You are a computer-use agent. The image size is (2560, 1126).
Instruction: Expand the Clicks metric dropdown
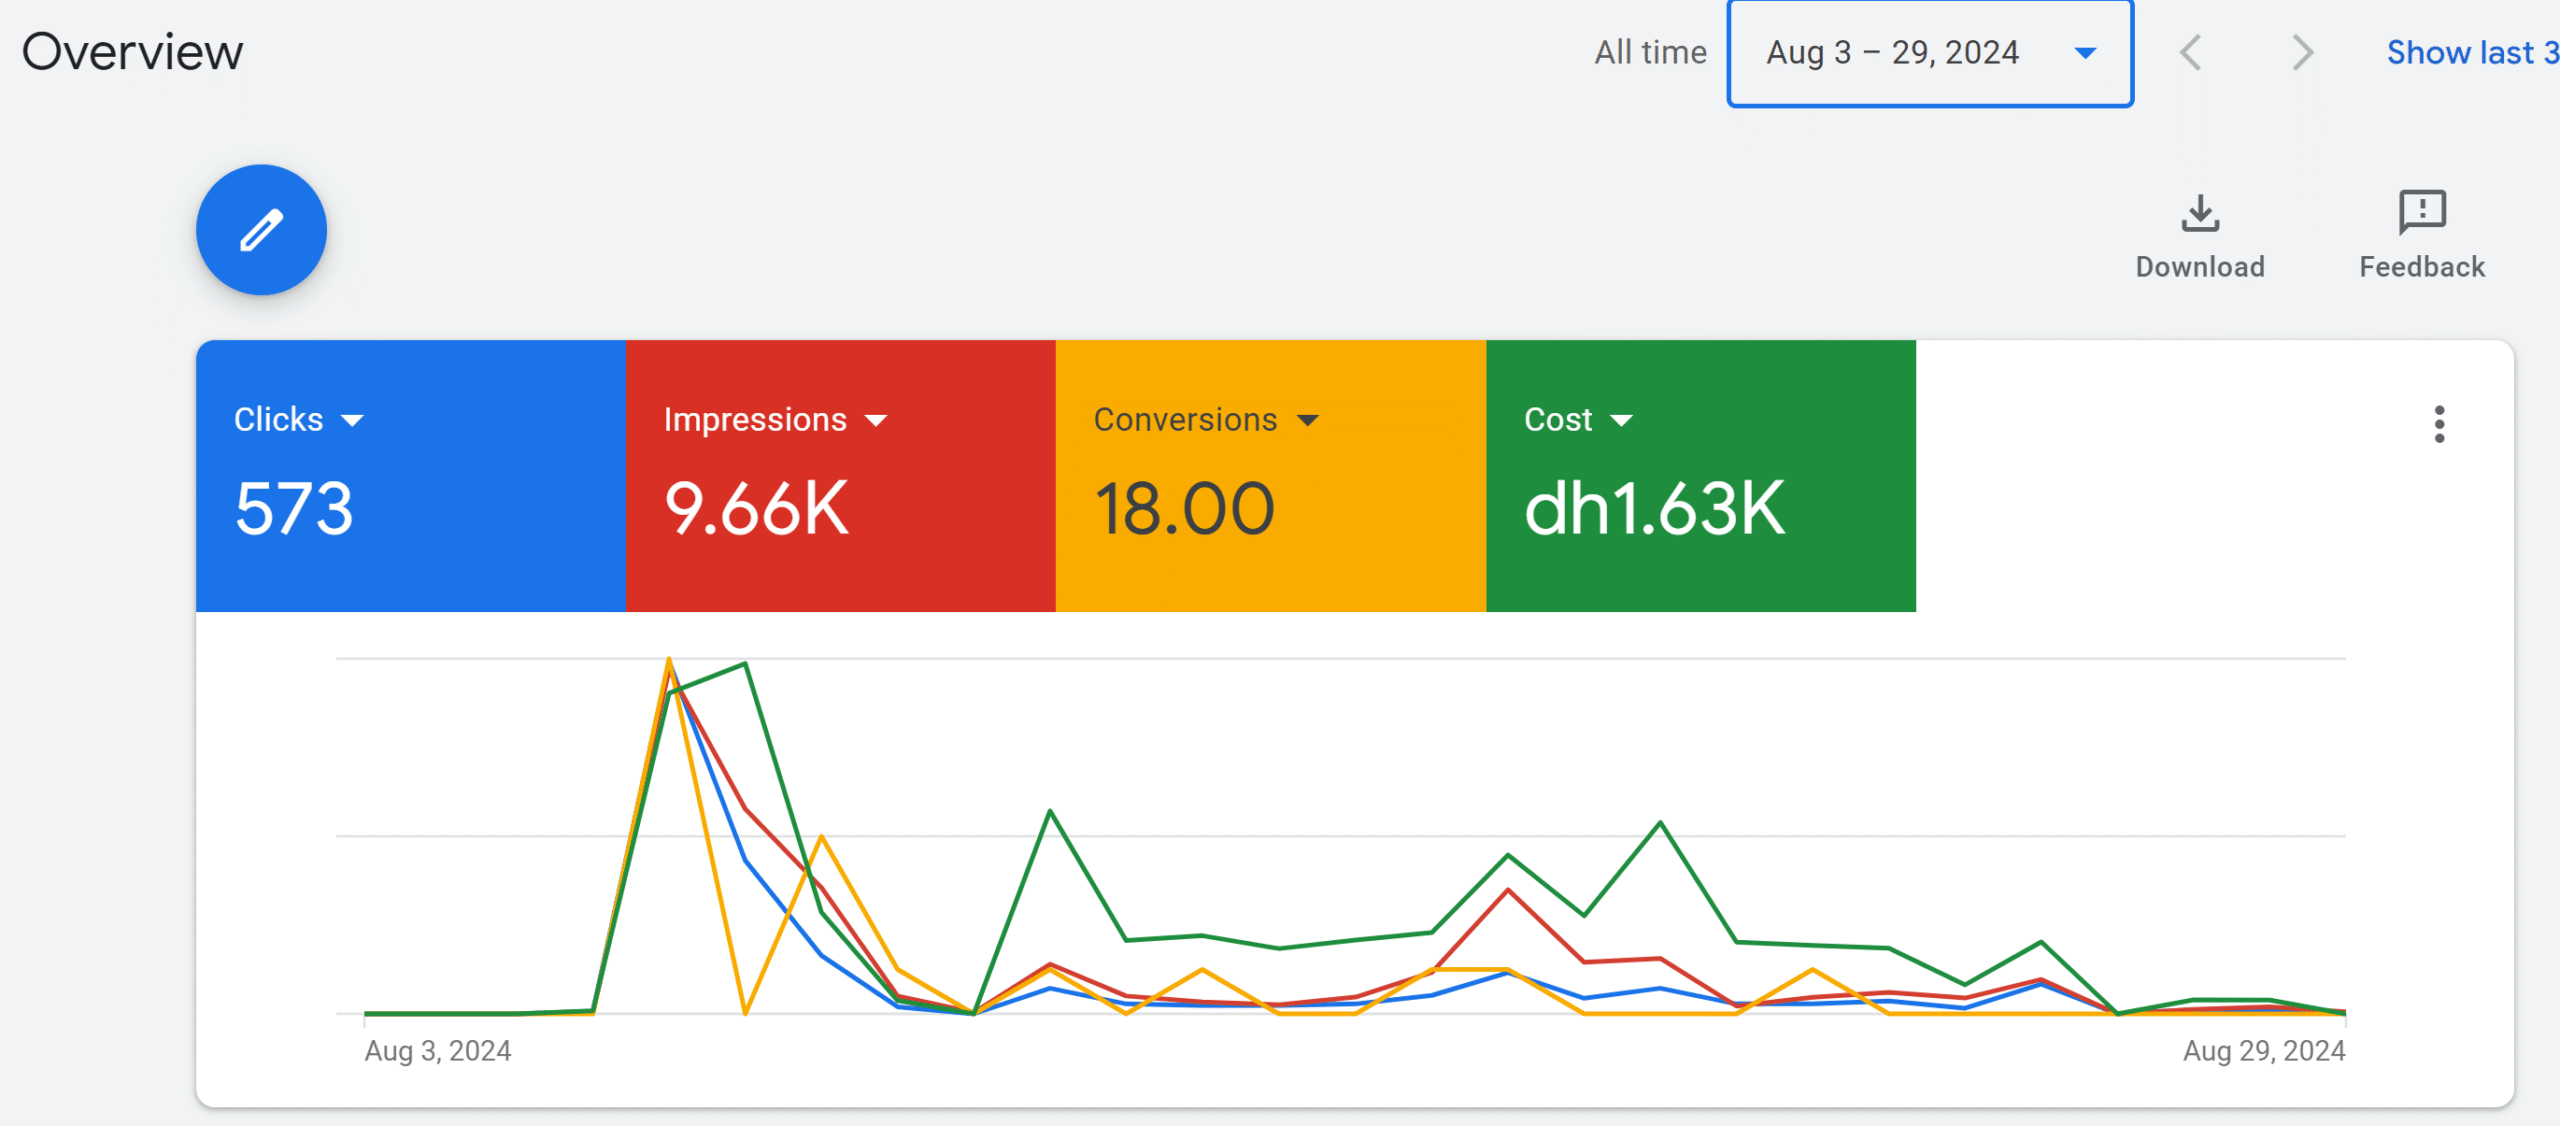[x=352, y=421]
